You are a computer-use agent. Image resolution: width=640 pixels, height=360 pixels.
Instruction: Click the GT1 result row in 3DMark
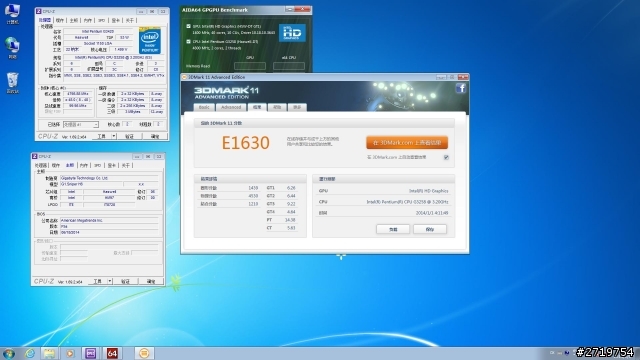(x=281, y=188)
